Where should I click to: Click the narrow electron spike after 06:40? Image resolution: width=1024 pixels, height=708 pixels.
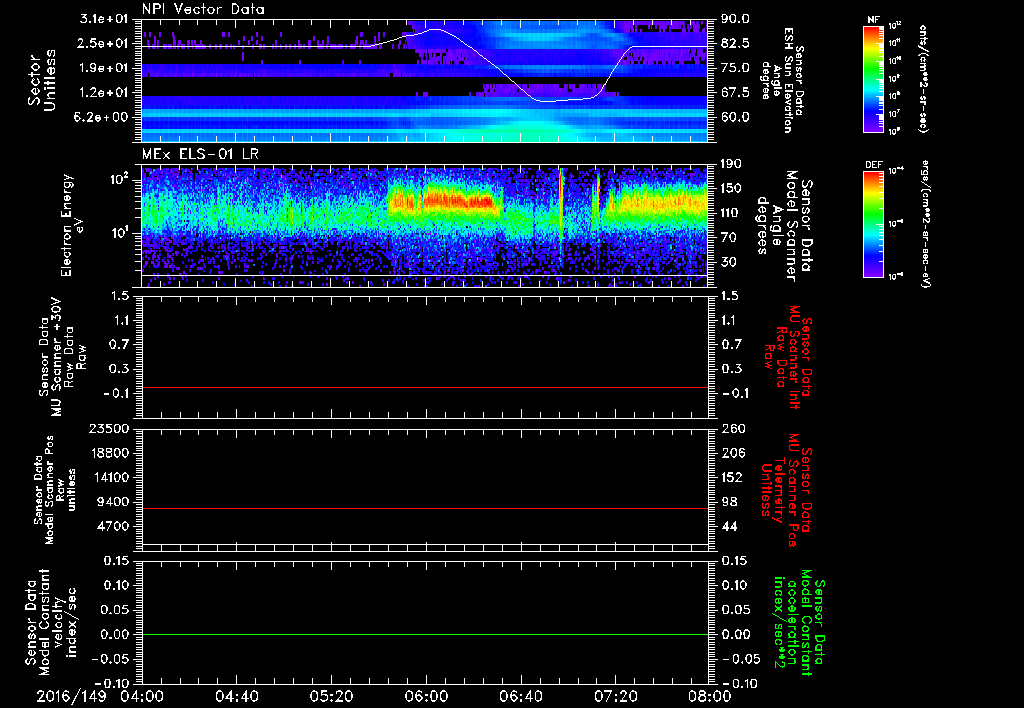[561, 209]
